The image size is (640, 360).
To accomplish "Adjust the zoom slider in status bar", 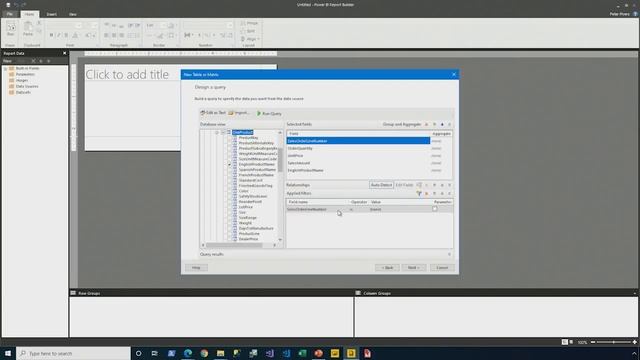I will (613, 342).
